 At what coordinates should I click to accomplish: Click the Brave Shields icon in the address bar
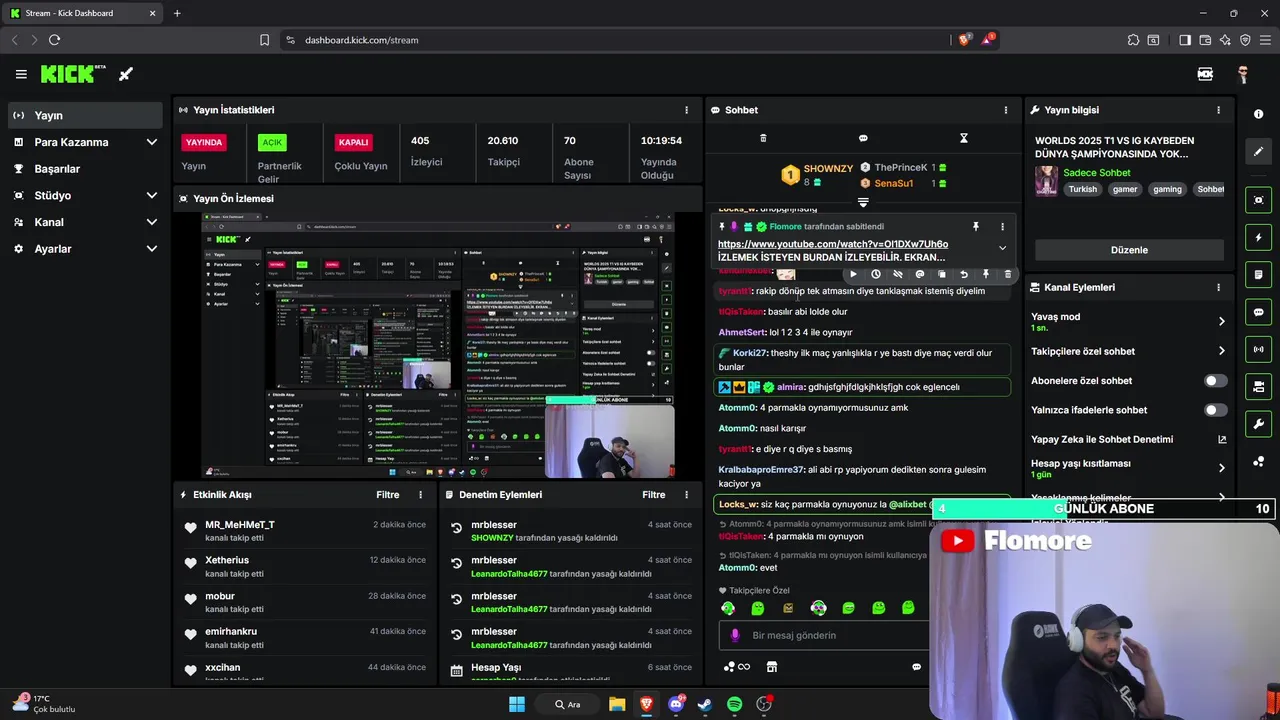click(x=964, y=40)
